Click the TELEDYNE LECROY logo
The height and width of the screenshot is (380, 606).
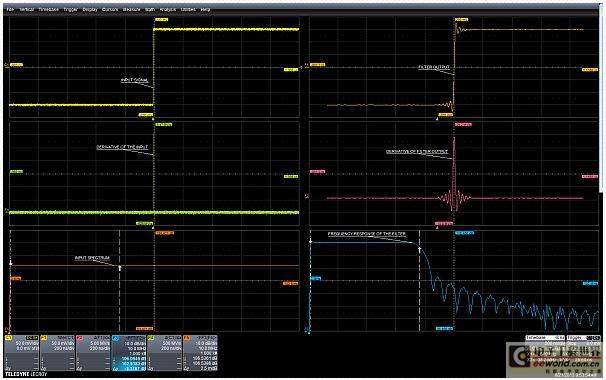tap(26, 374)
